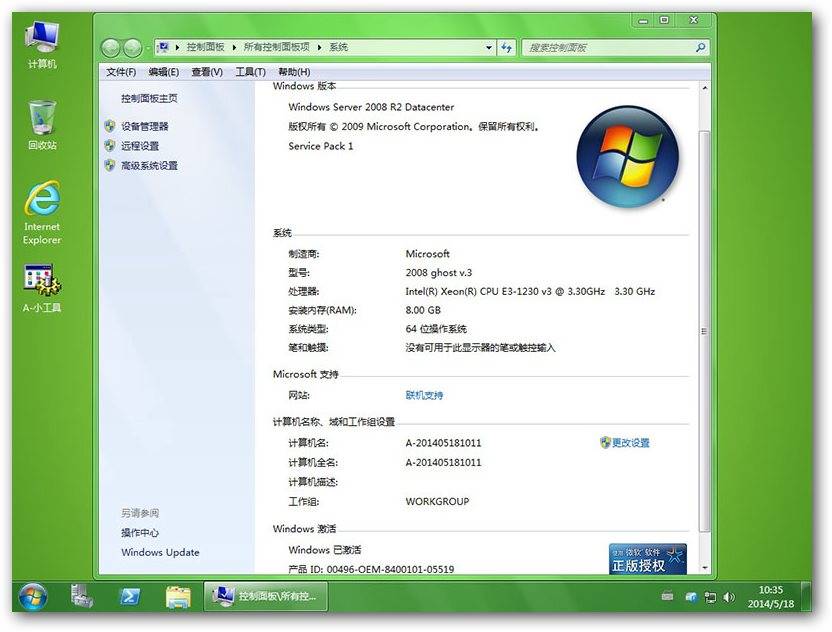Click the Show Desktop strip
The image size is (832, 632).
coord(806,596)
